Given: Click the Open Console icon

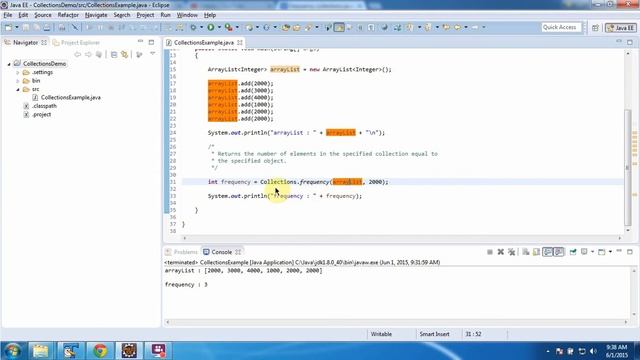Looking at the screenshot, I should tap(602, 252).
